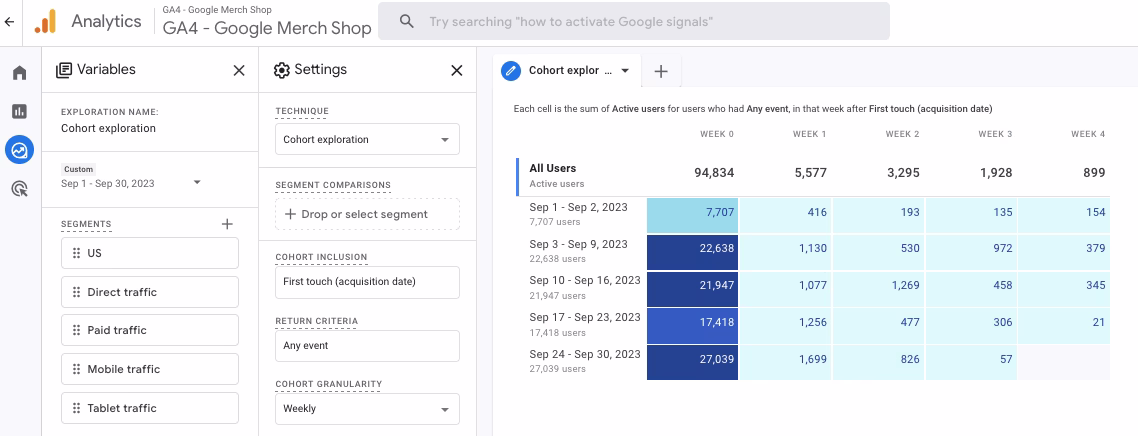Select the Tablet traffic segment

(150, 408)
